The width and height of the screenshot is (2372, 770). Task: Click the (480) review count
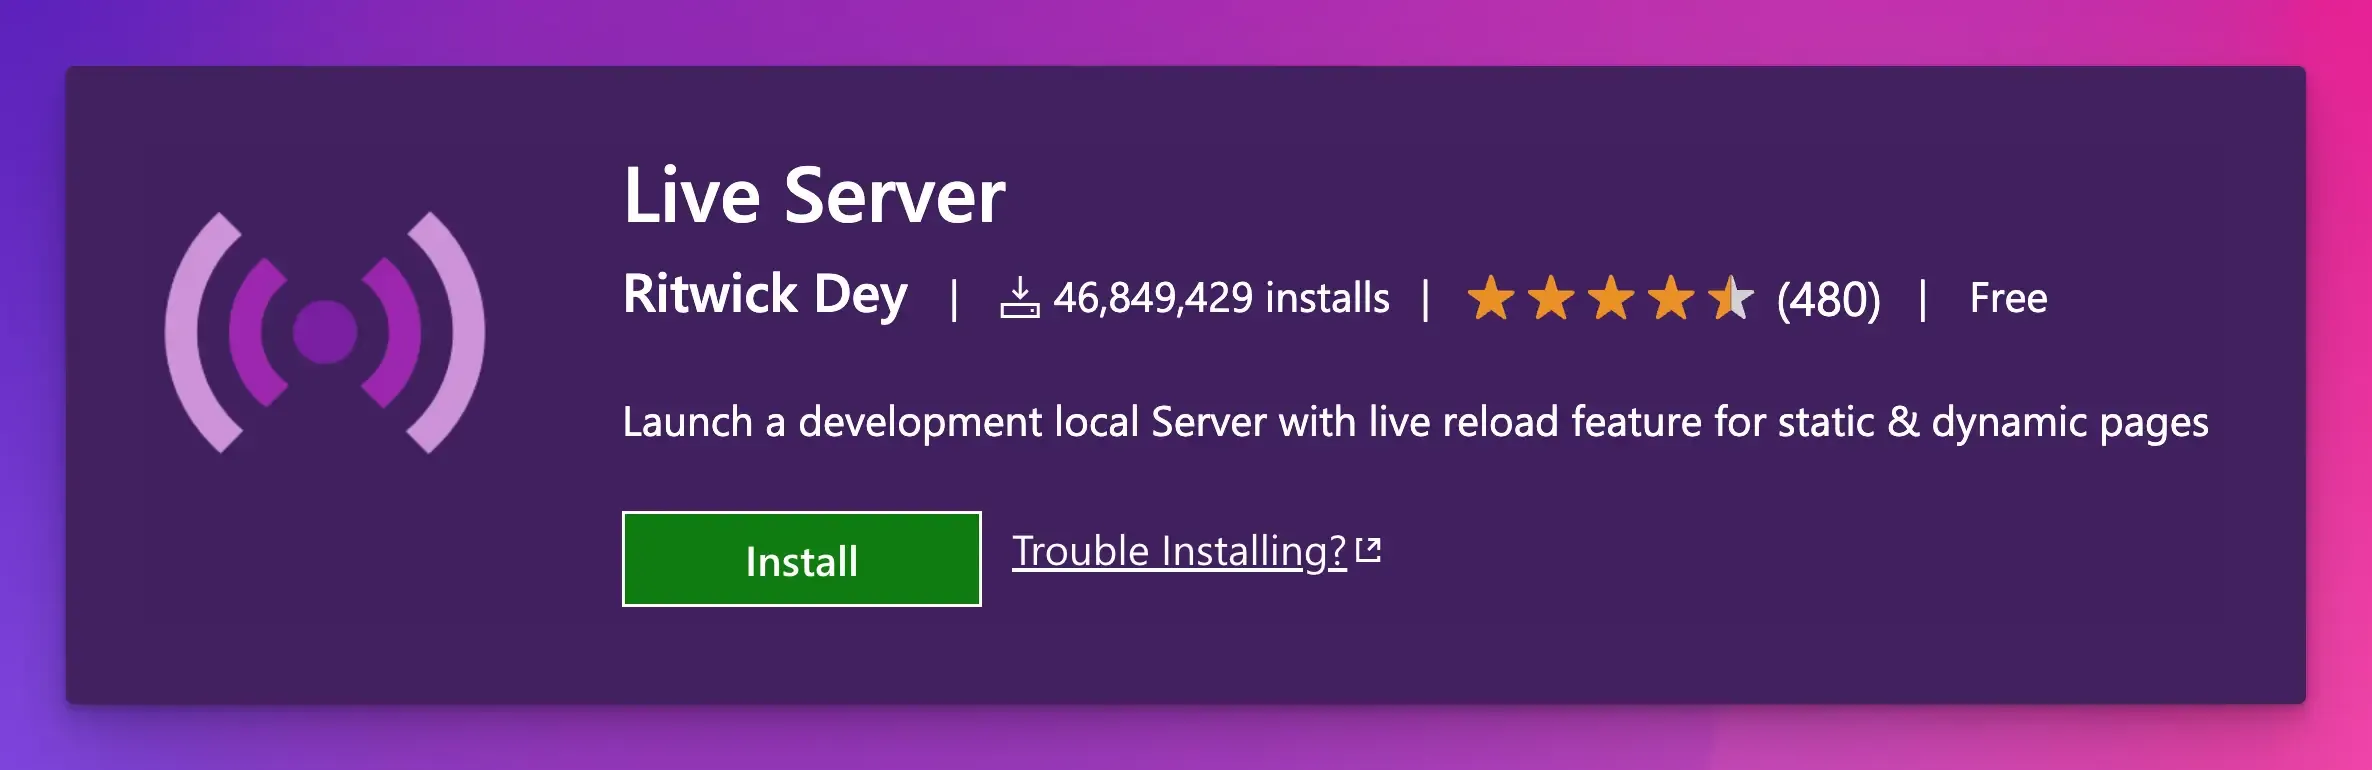click(1828, 299)
